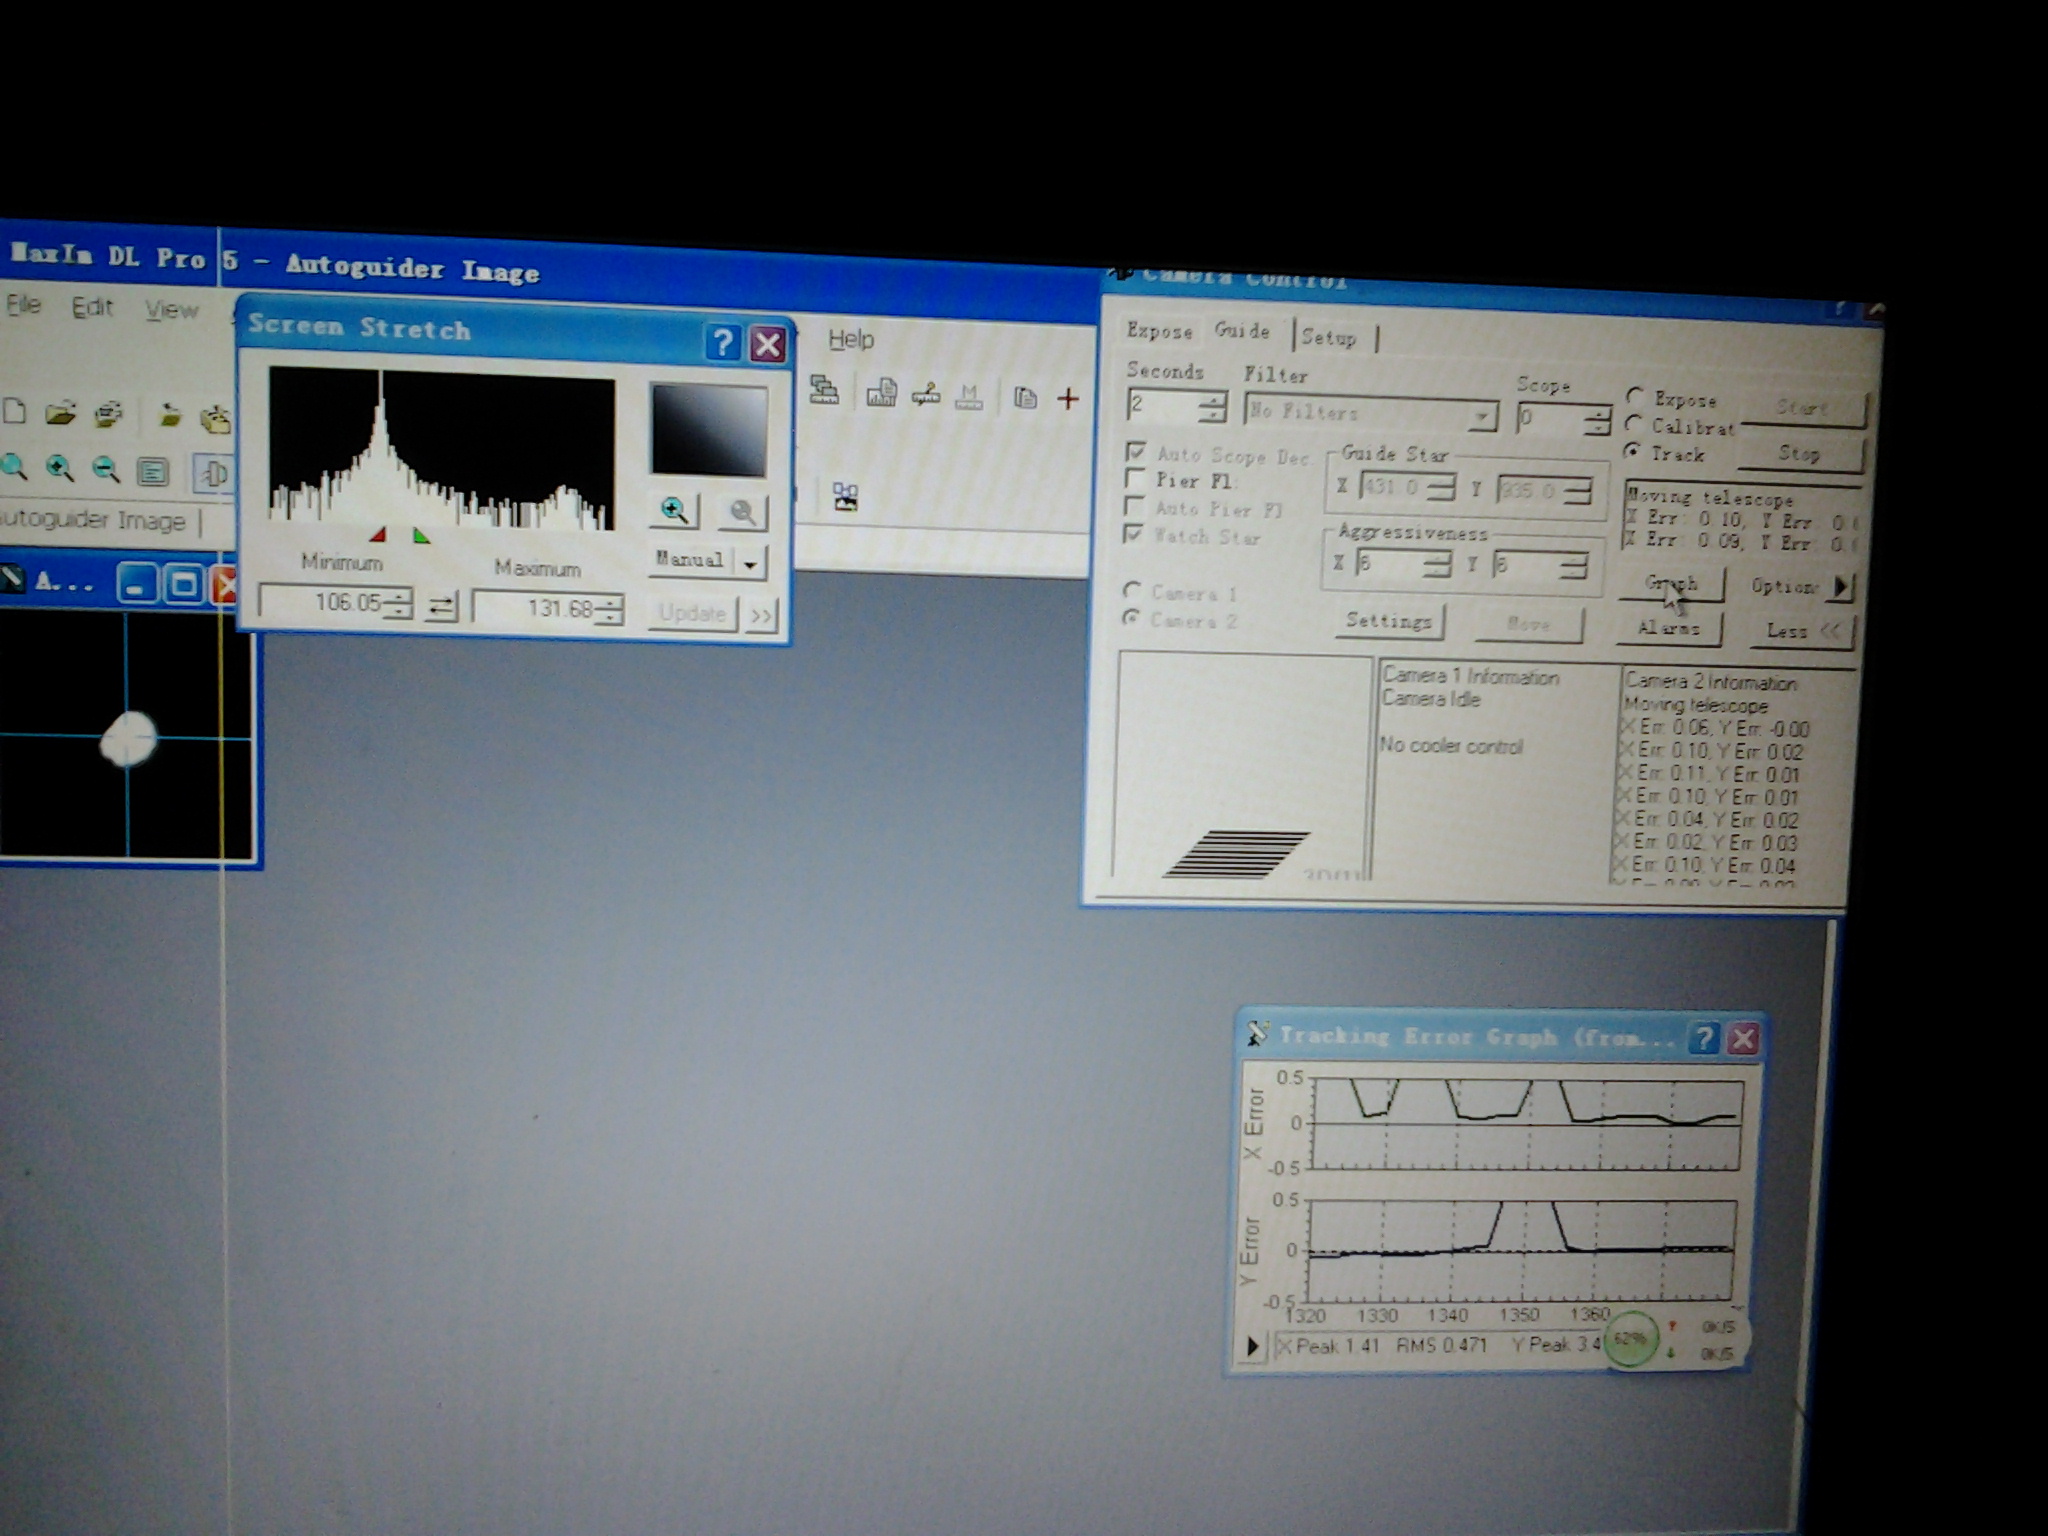Adjust the Seconds spinner arrows
The image size is (2048, 1536).
coord(1213,407)
